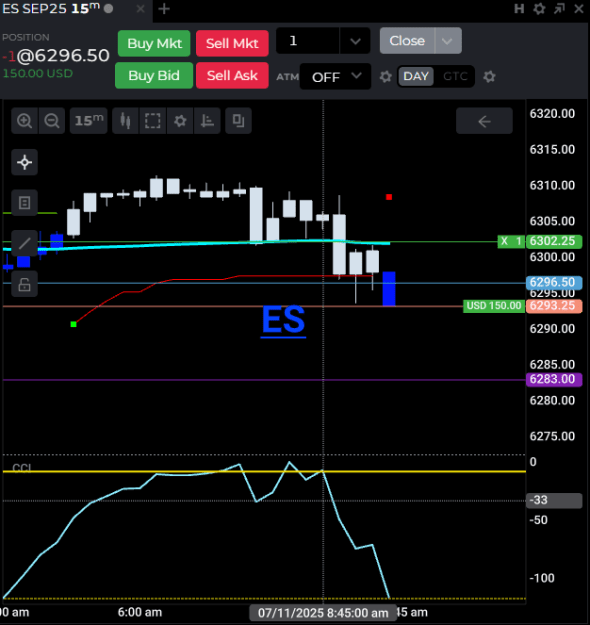This screenshot has width=590, height=625.
Task: Select the line drawing tool
Action: coord(25,243)
